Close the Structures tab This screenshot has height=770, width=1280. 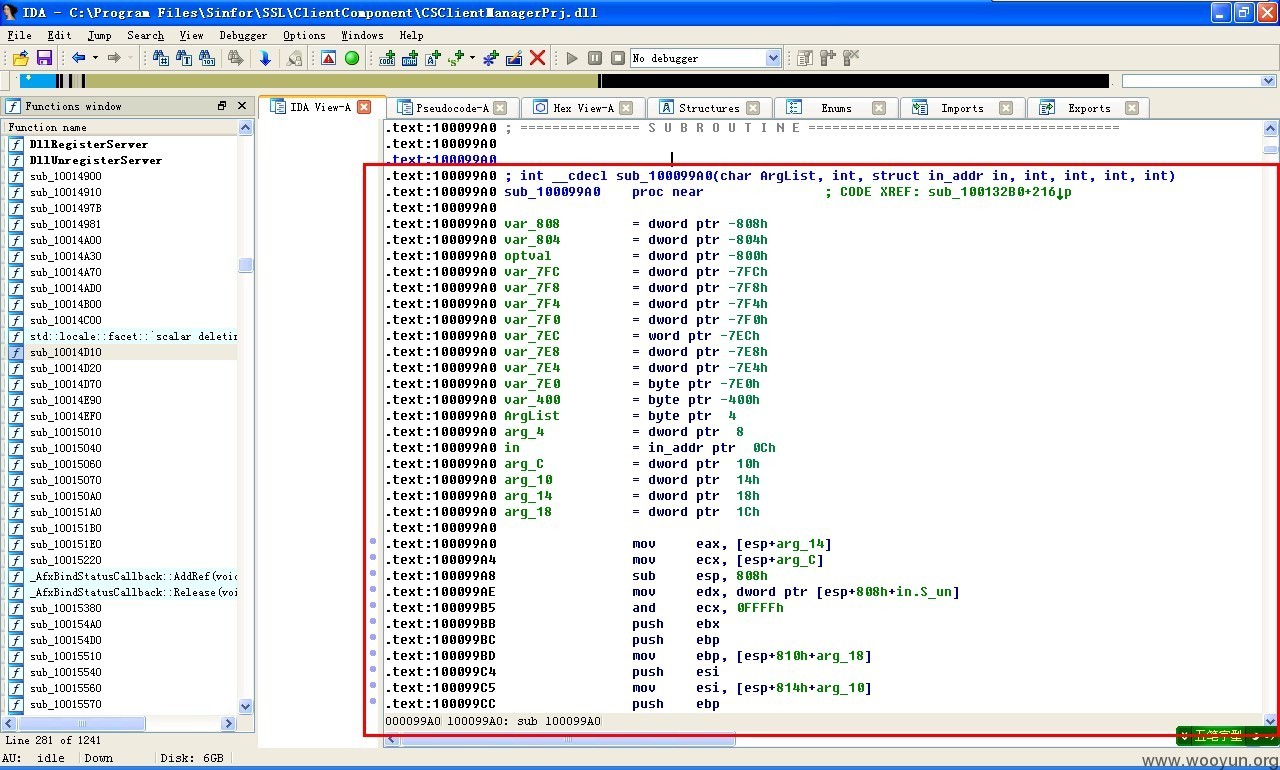pos(753,108)
